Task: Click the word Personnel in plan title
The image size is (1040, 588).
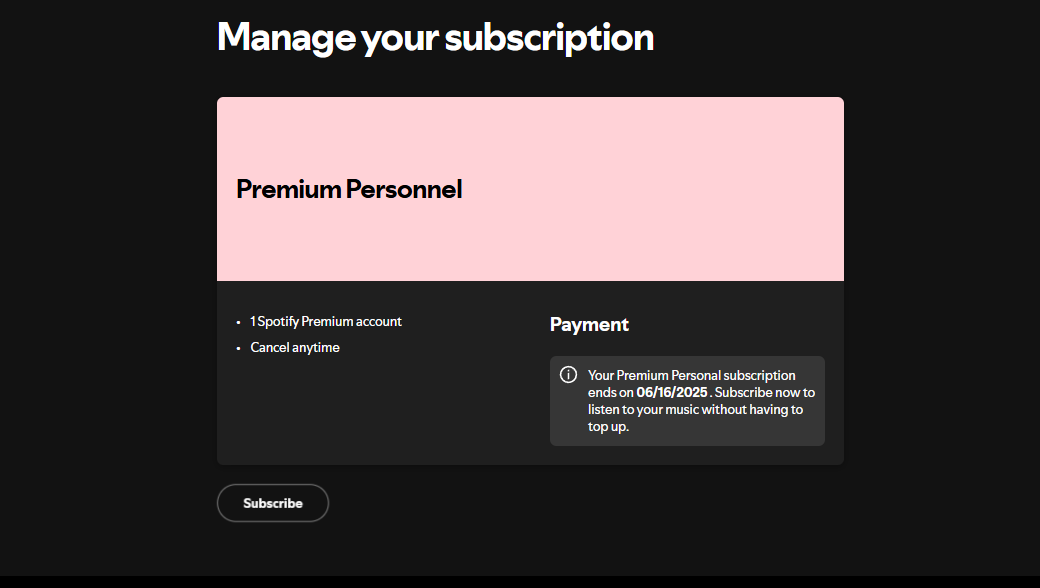Action: coord(404,189)
